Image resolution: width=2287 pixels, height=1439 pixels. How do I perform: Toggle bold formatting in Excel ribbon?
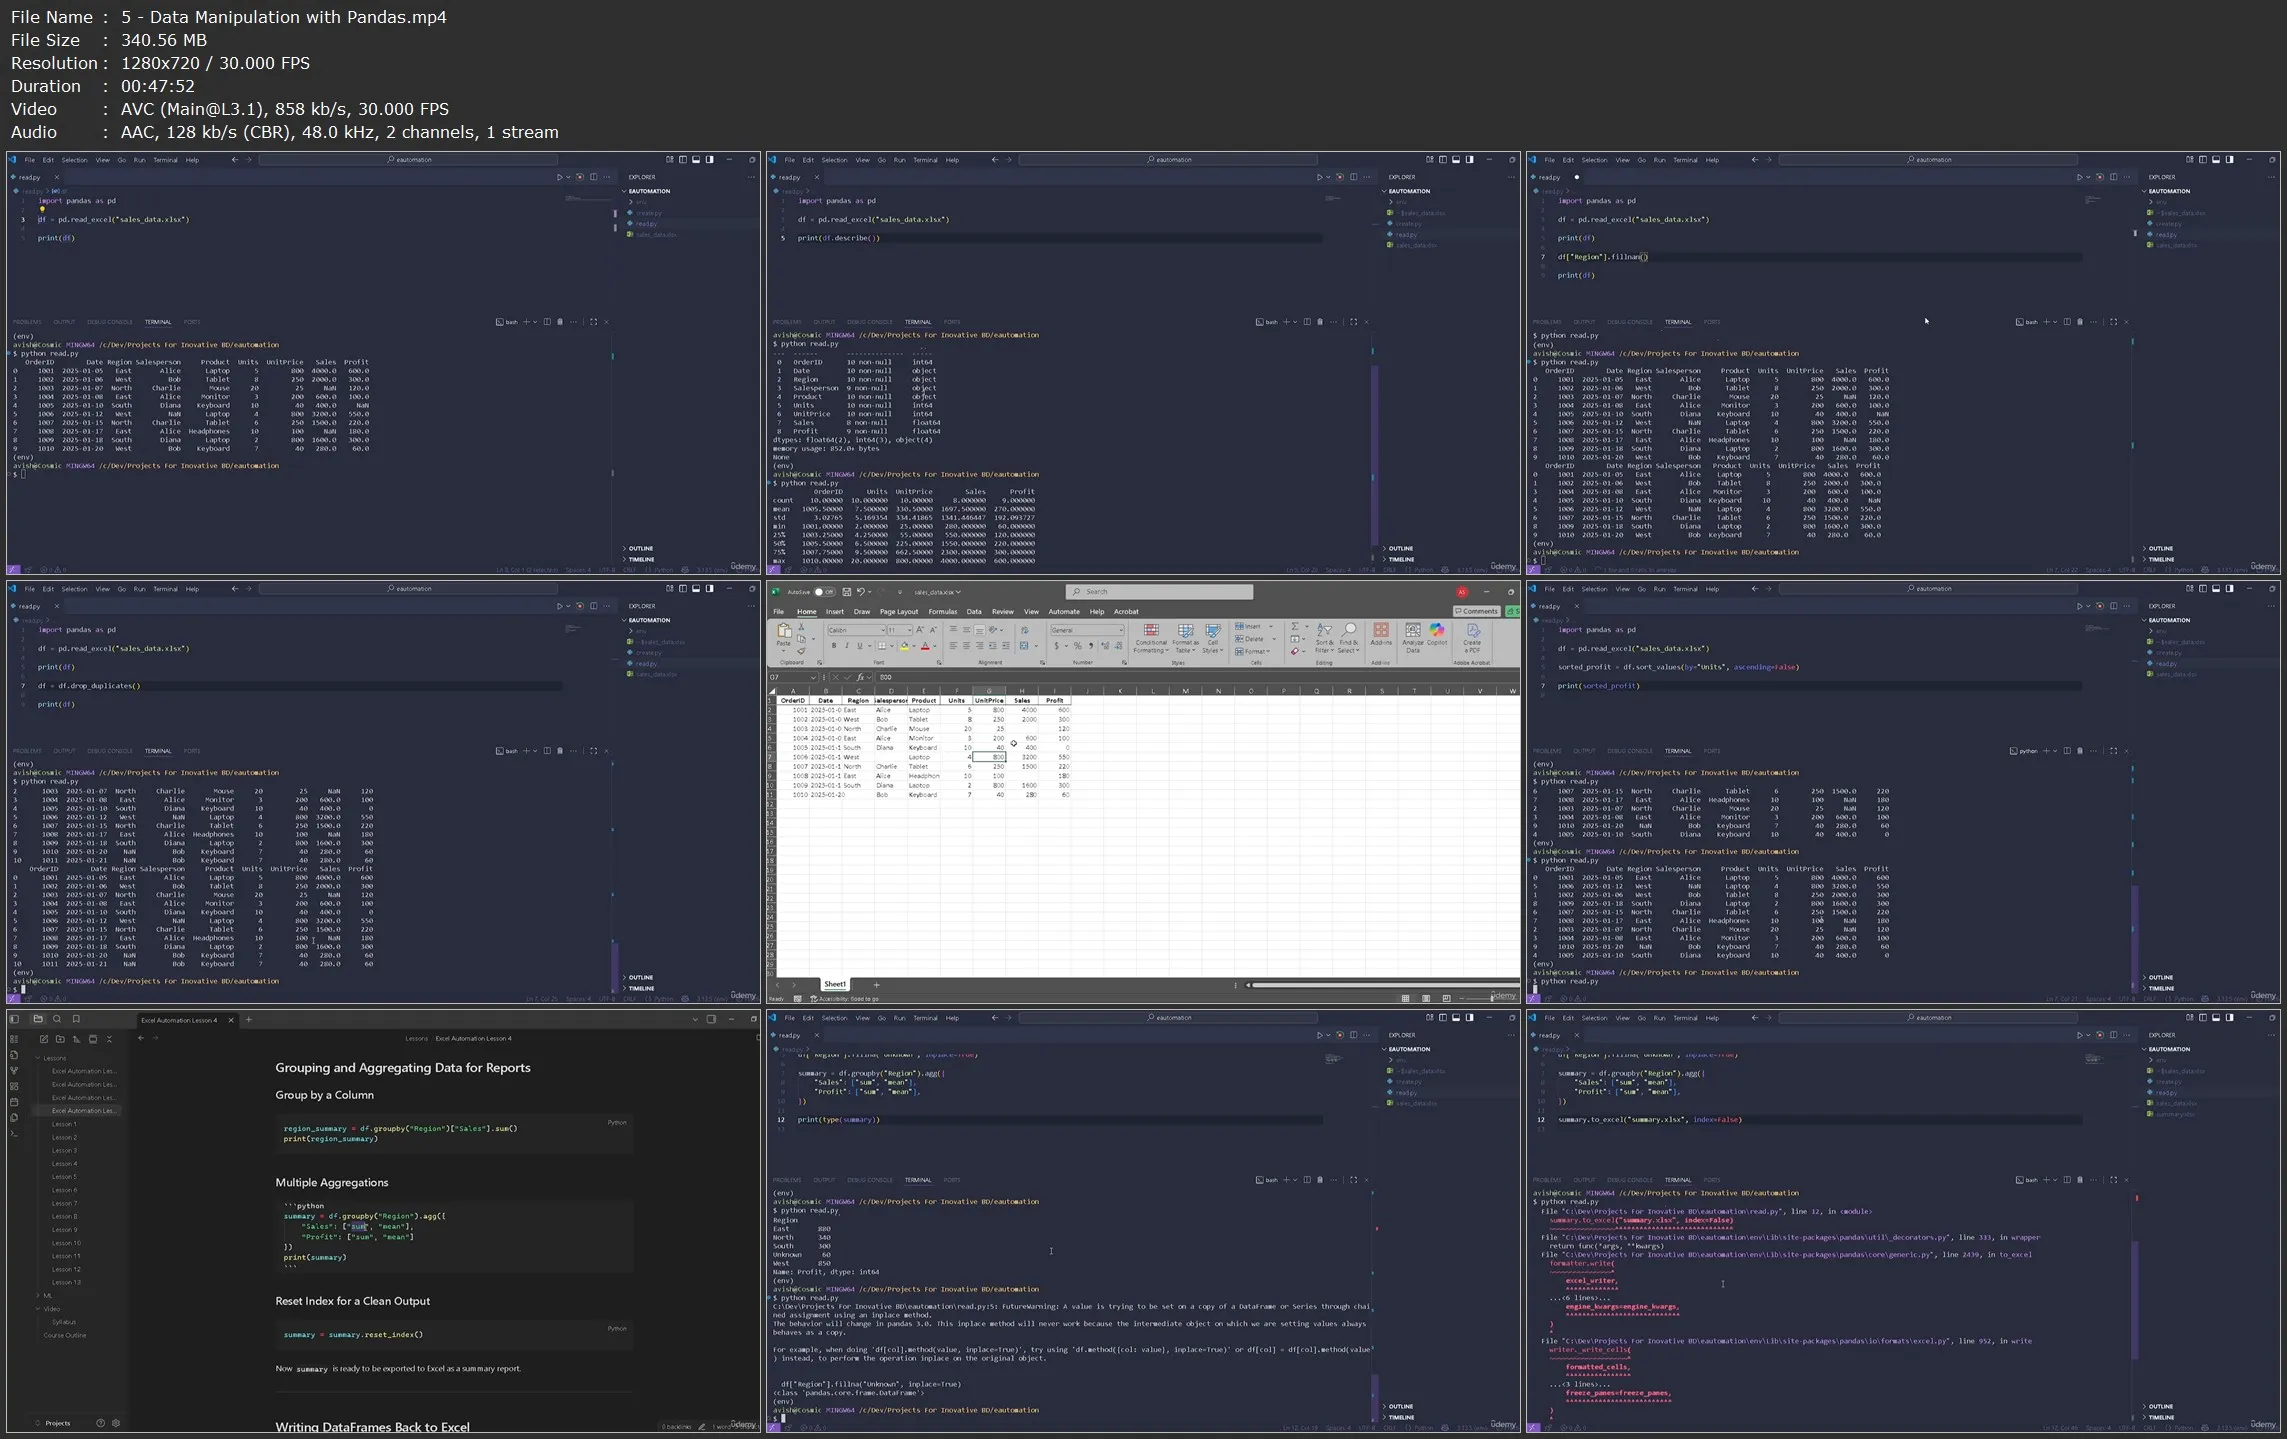(834, 646)
